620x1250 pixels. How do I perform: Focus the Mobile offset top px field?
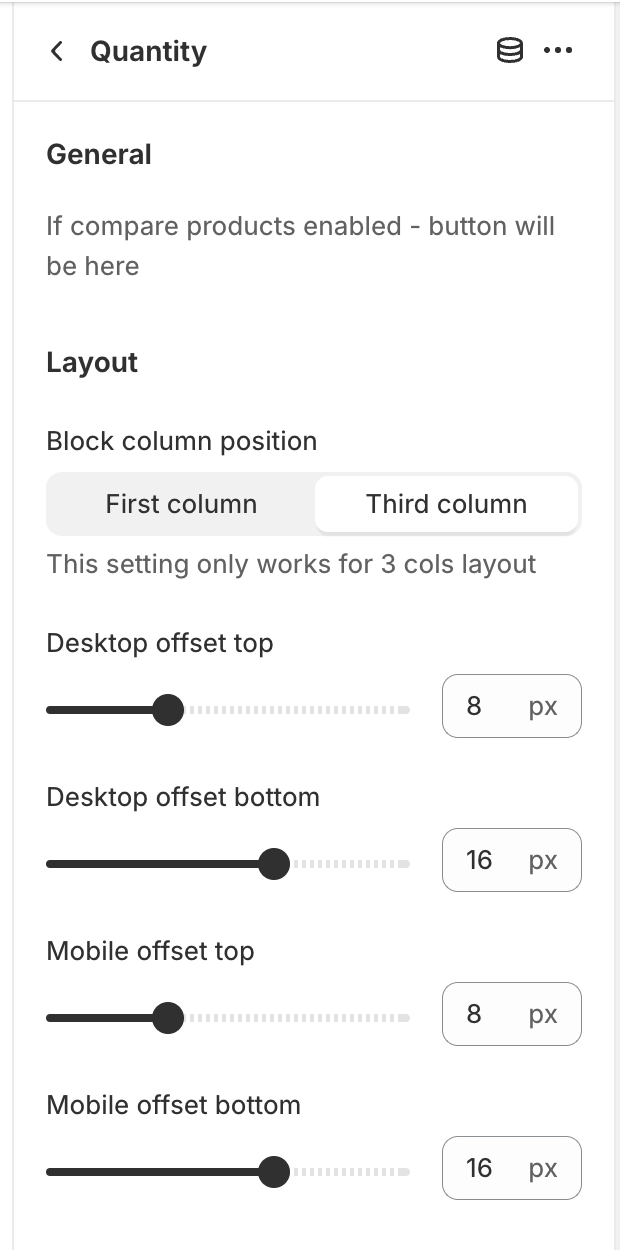click(x=511, y=1014)
